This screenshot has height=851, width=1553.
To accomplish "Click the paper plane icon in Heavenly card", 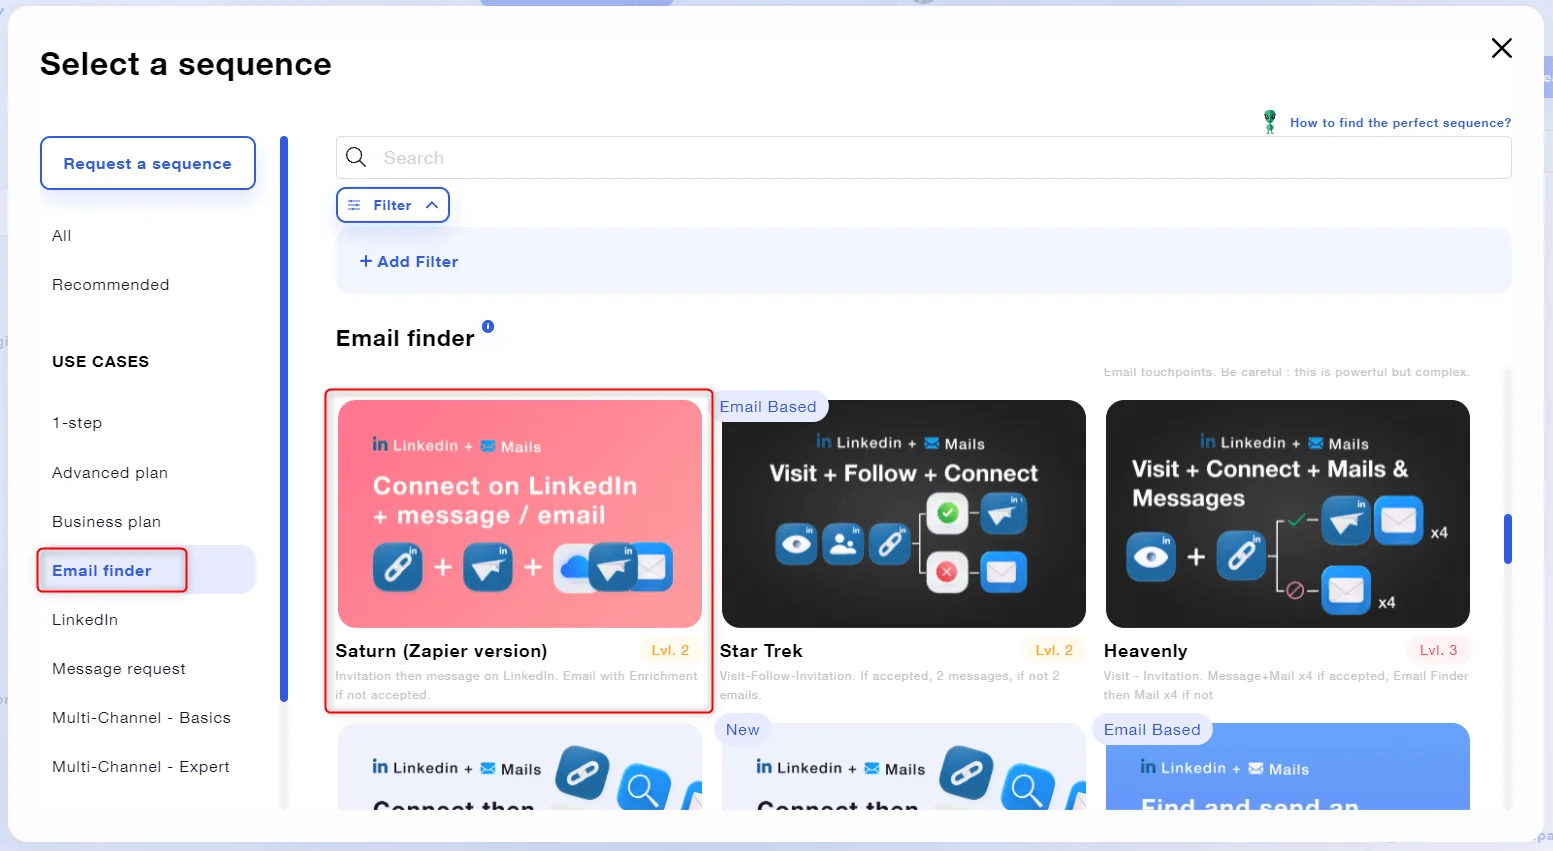I will 1346,520.
